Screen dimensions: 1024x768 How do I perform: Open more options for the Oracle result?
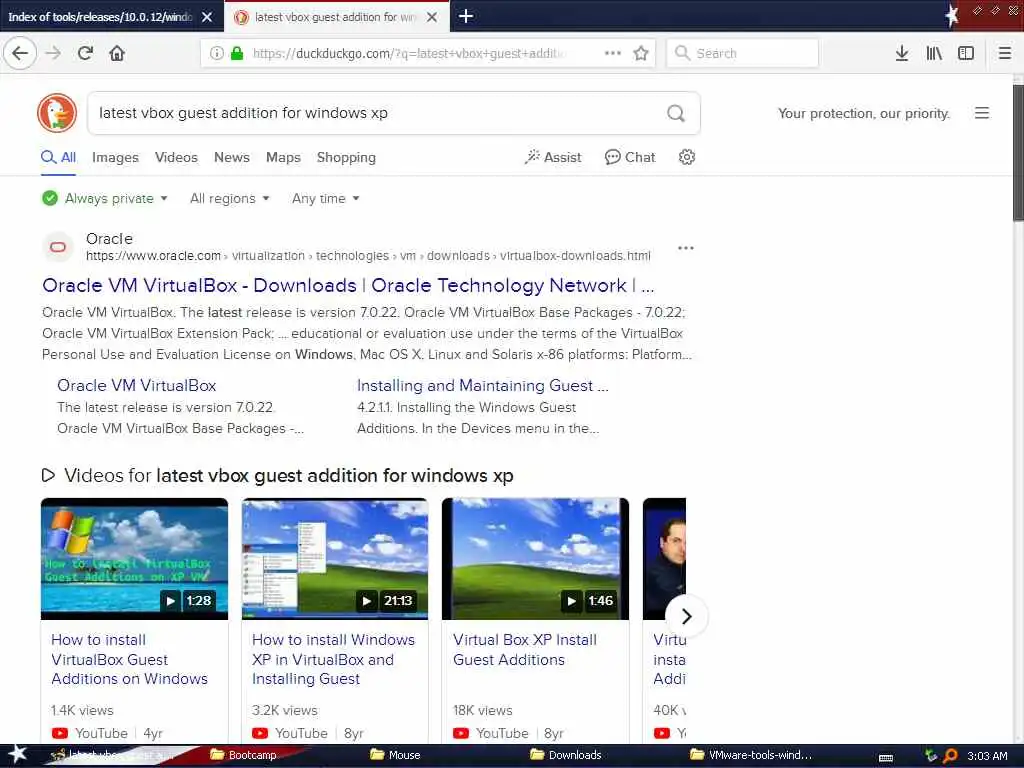coord(686,248)
